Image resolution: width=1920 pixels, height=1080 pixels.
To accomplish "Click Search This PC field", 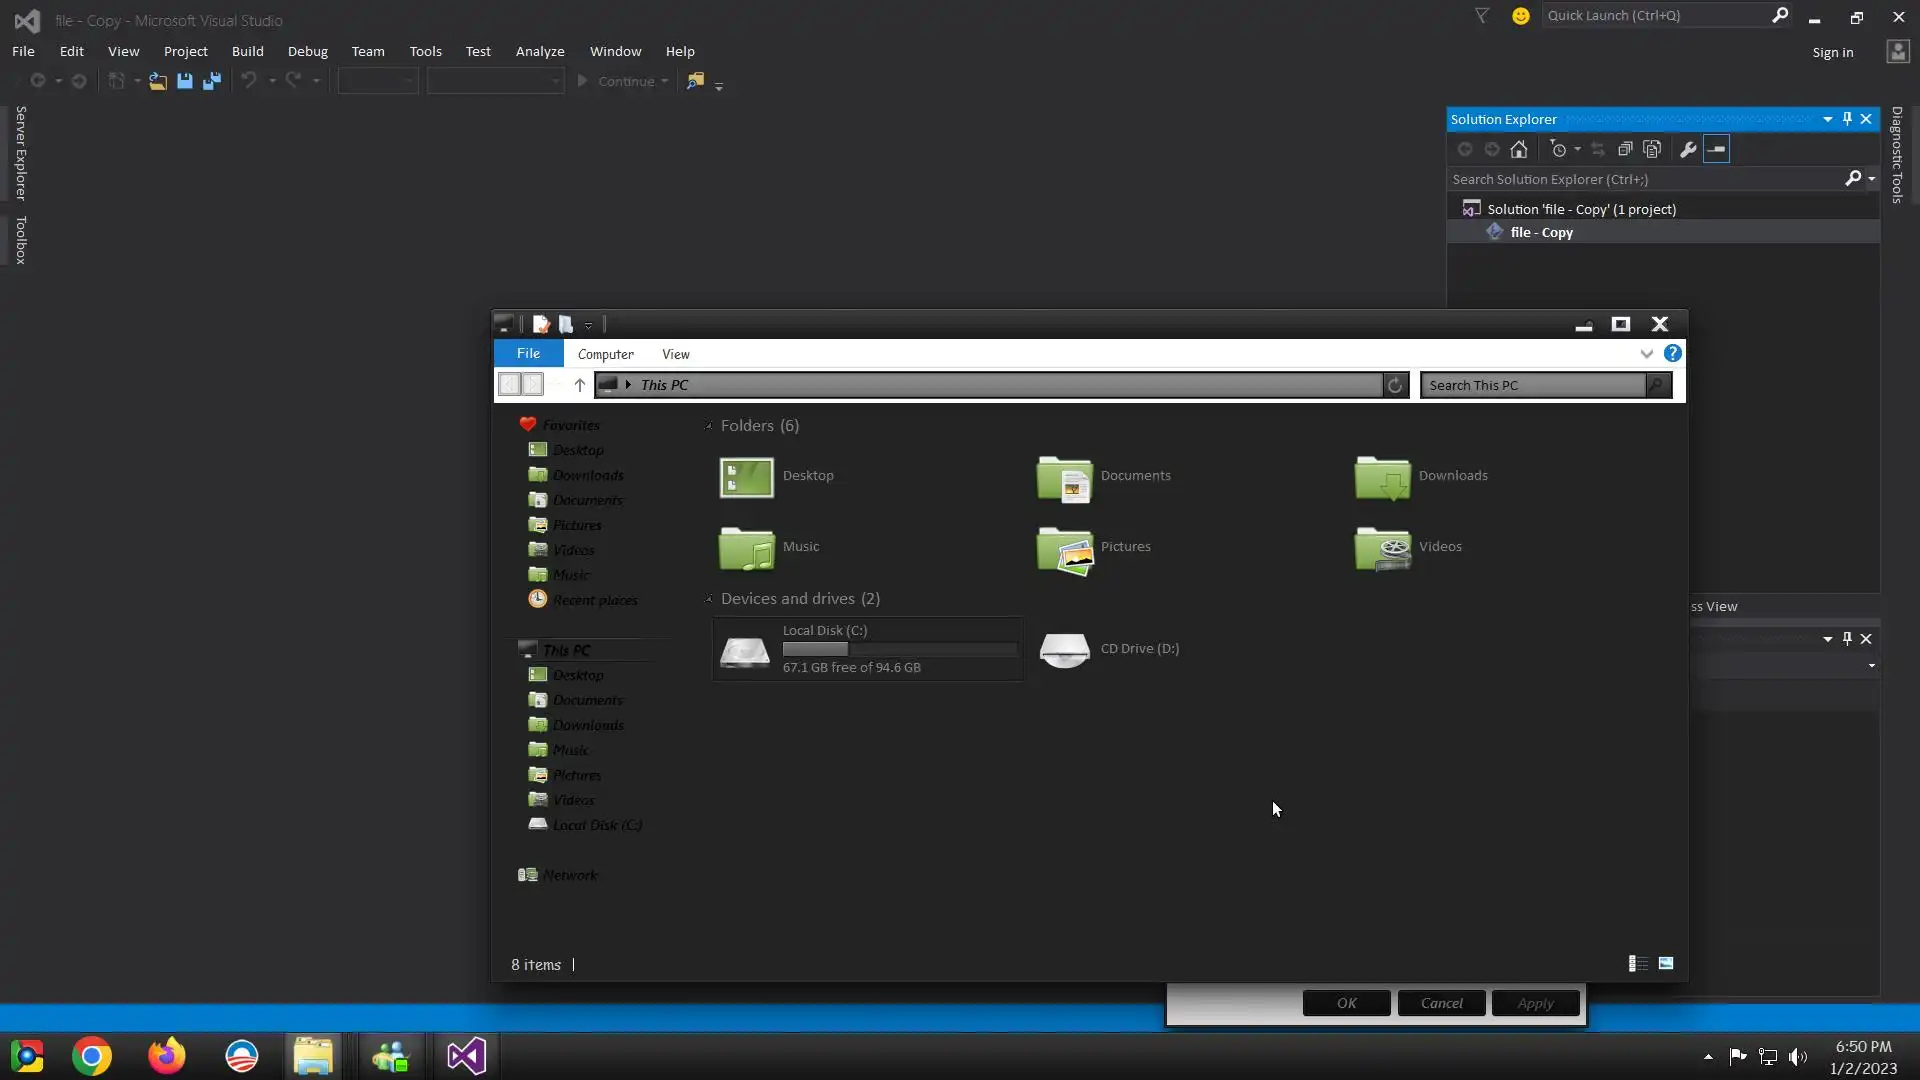I will point(1532,385).
